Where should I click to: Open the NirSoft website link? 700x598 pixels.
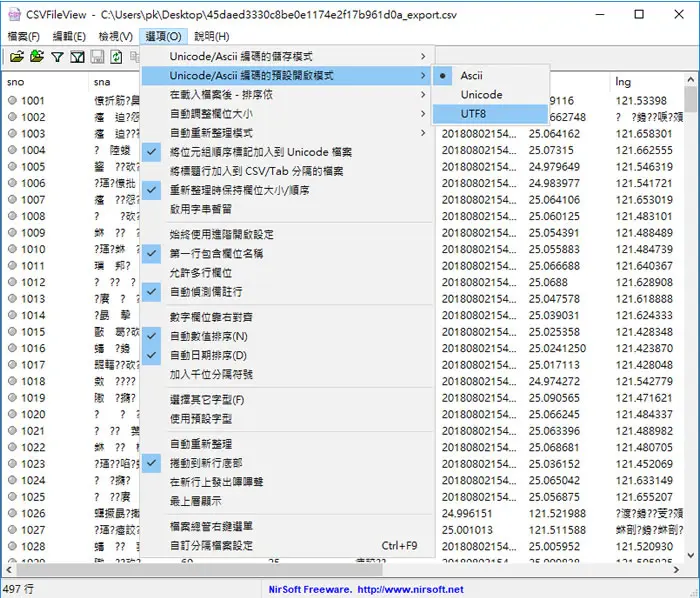tap(410, 589)
